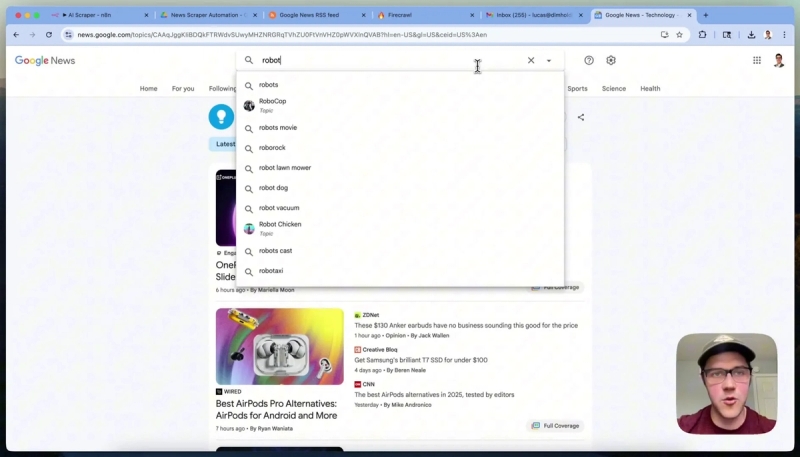The width and height of the screenshot is (800, 457).
Task: Open a new browser tab
Action: 706,15
